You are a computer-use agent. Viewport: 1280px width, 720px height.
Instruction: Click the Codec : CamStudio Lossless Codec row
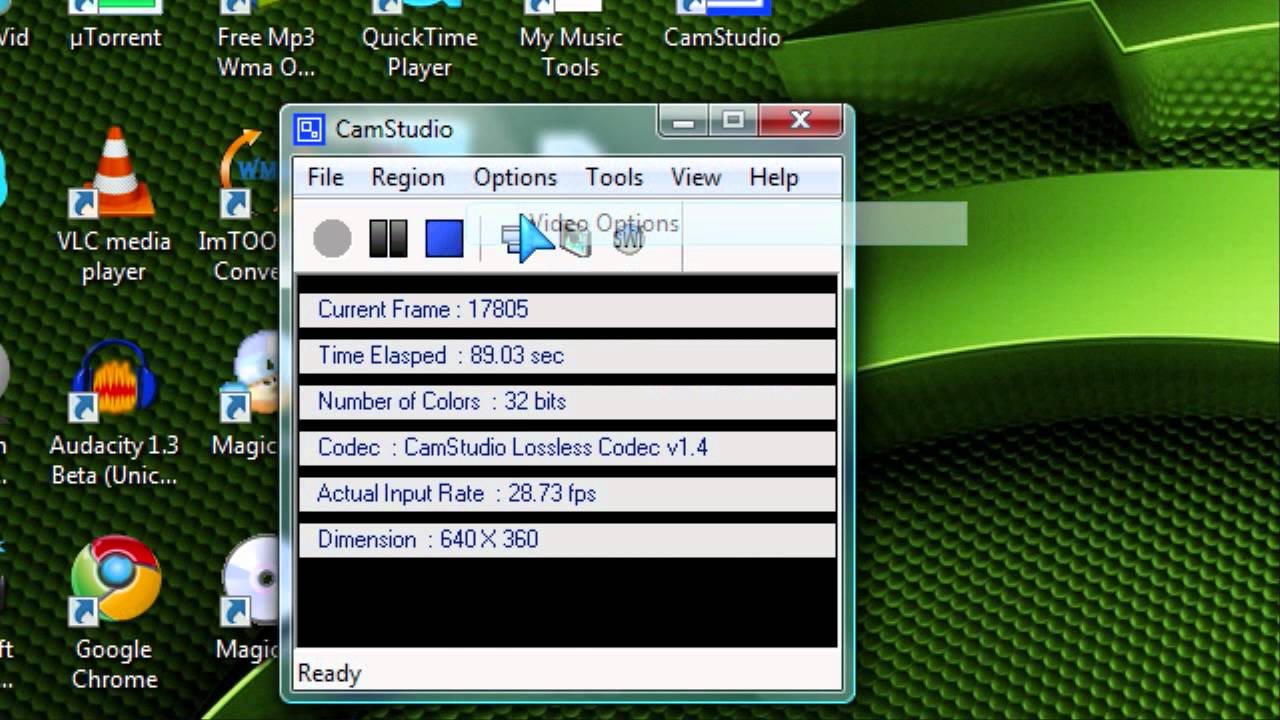567,447
